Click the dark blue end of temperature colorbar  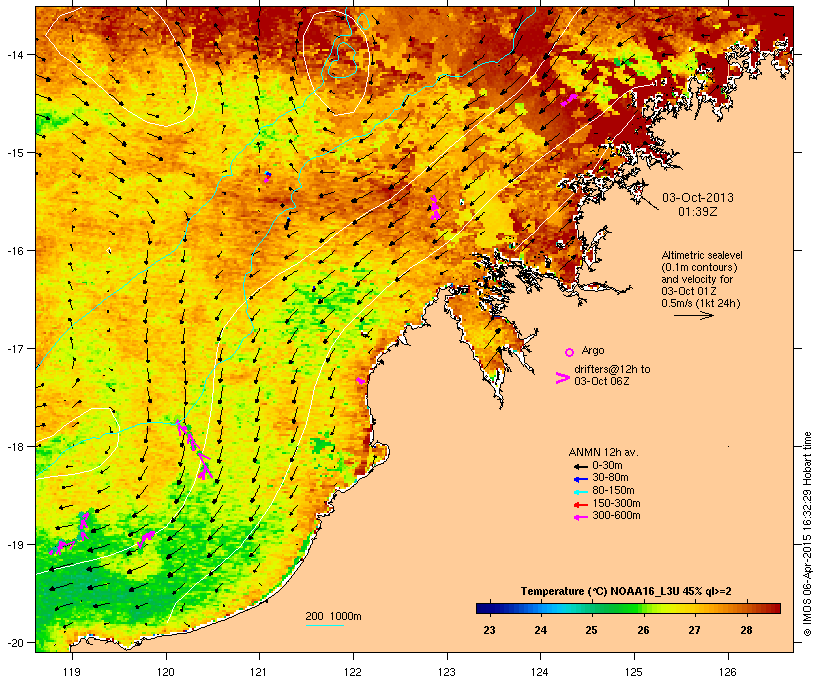(484, 608)
